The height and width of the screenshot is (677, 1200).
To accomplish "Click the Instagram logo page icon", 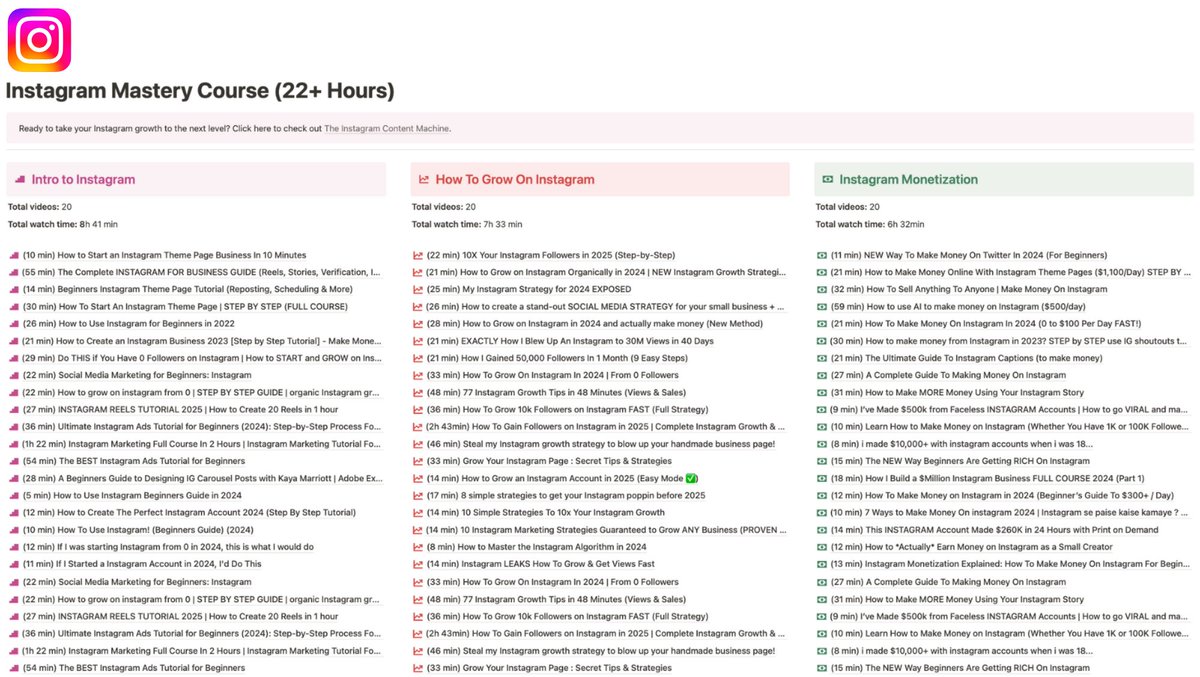I will pos(39,39).
